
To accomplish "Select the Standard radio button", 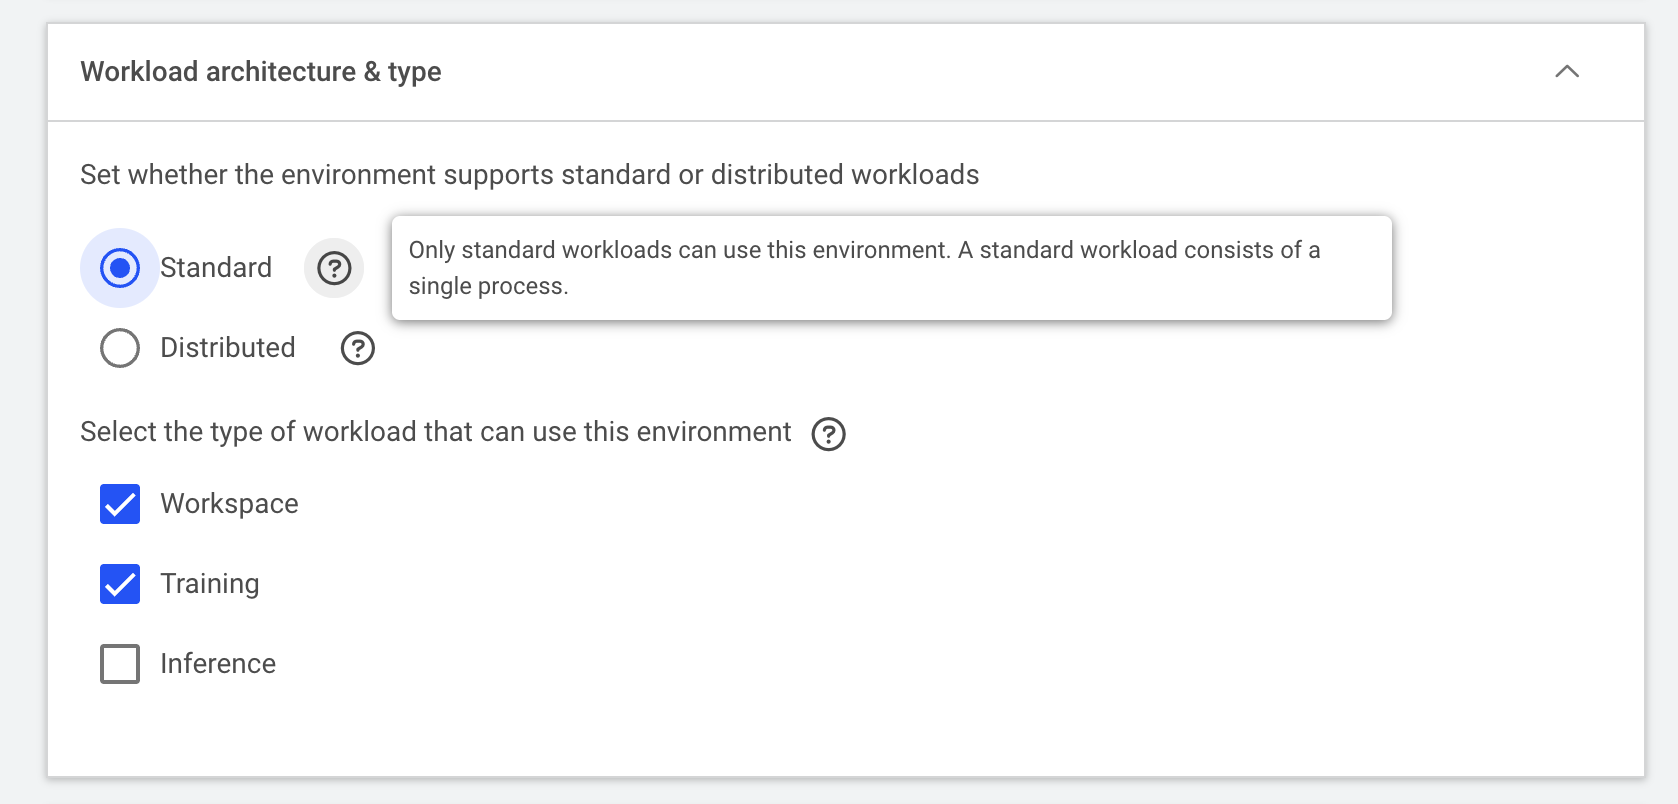I will point(120,268).
